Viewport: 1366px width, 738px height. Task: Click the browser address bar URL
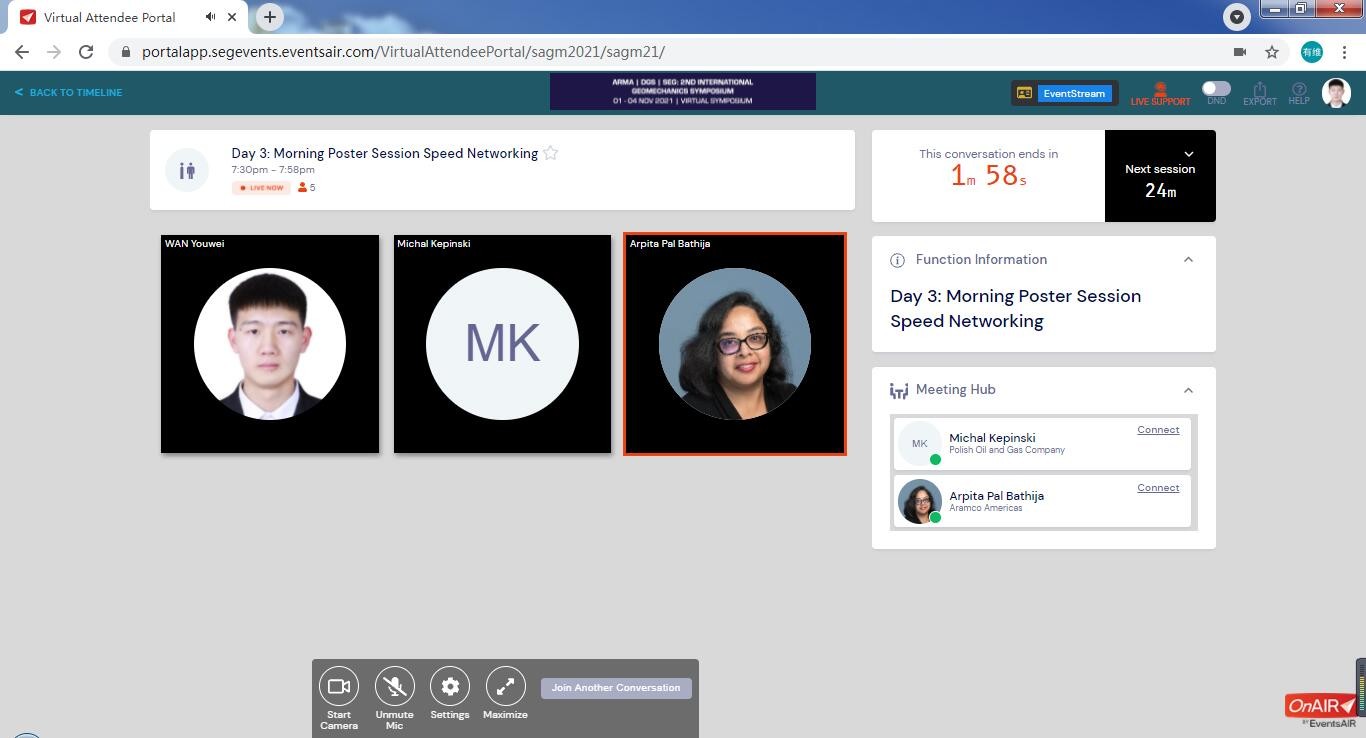click(403, 52)
